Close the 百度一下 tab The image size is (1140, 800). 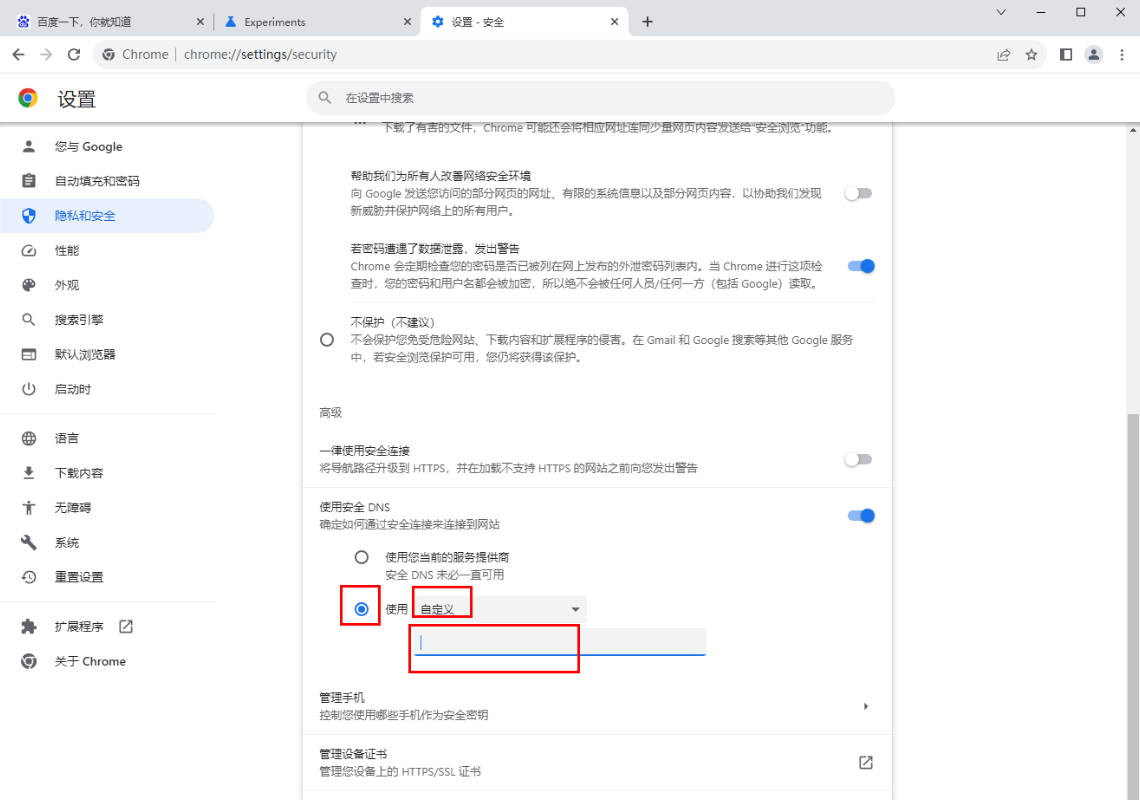tap(200, 22)
